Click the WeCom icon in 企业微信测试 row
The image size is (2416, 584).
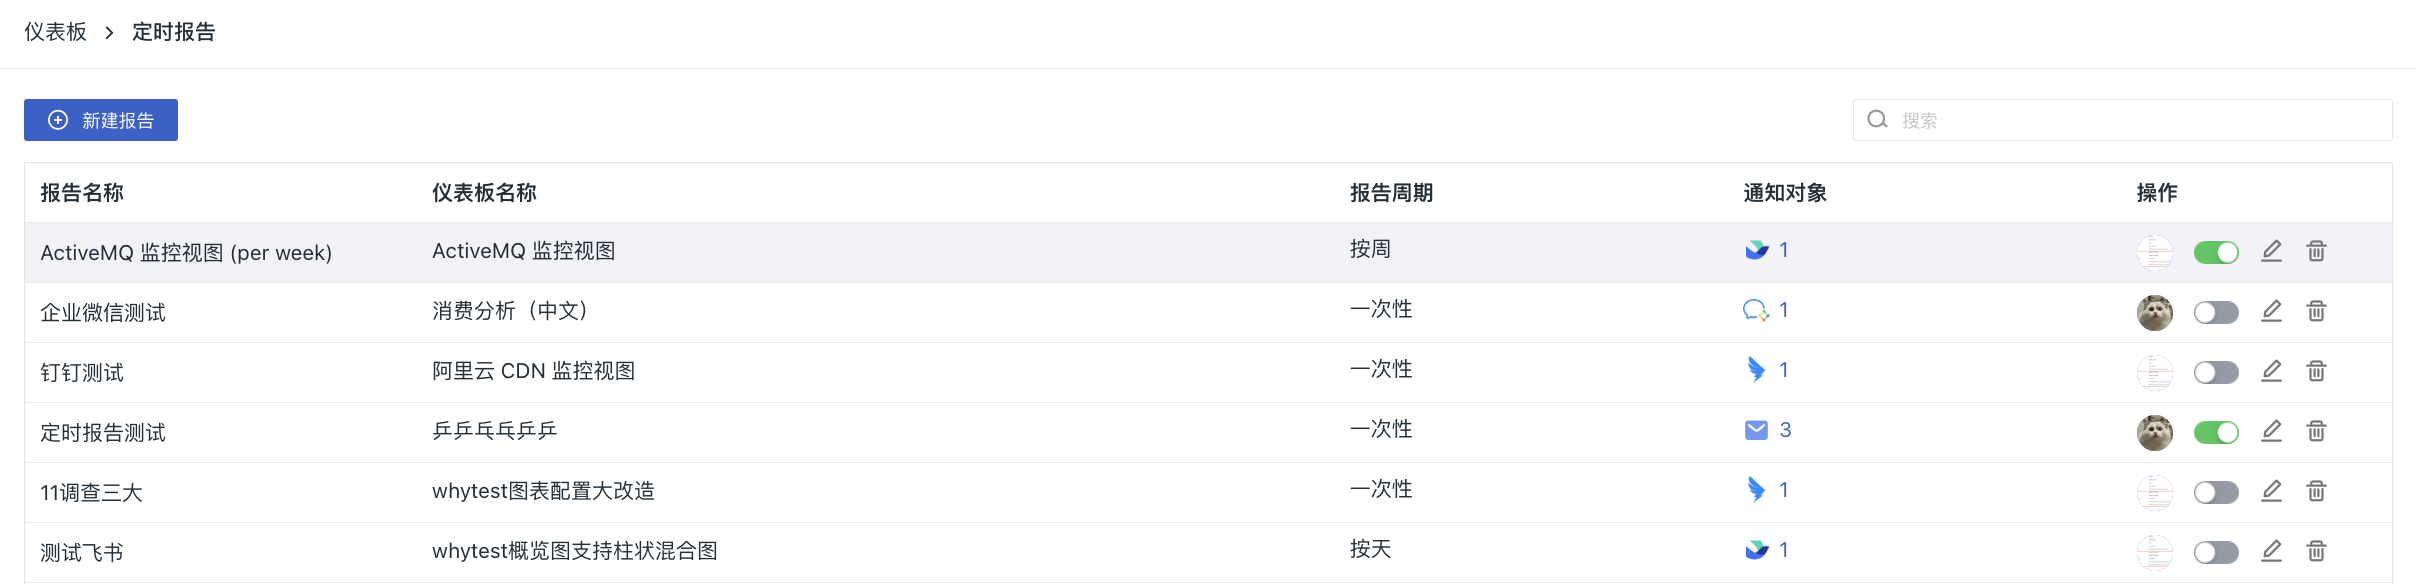click(1756, 310)
